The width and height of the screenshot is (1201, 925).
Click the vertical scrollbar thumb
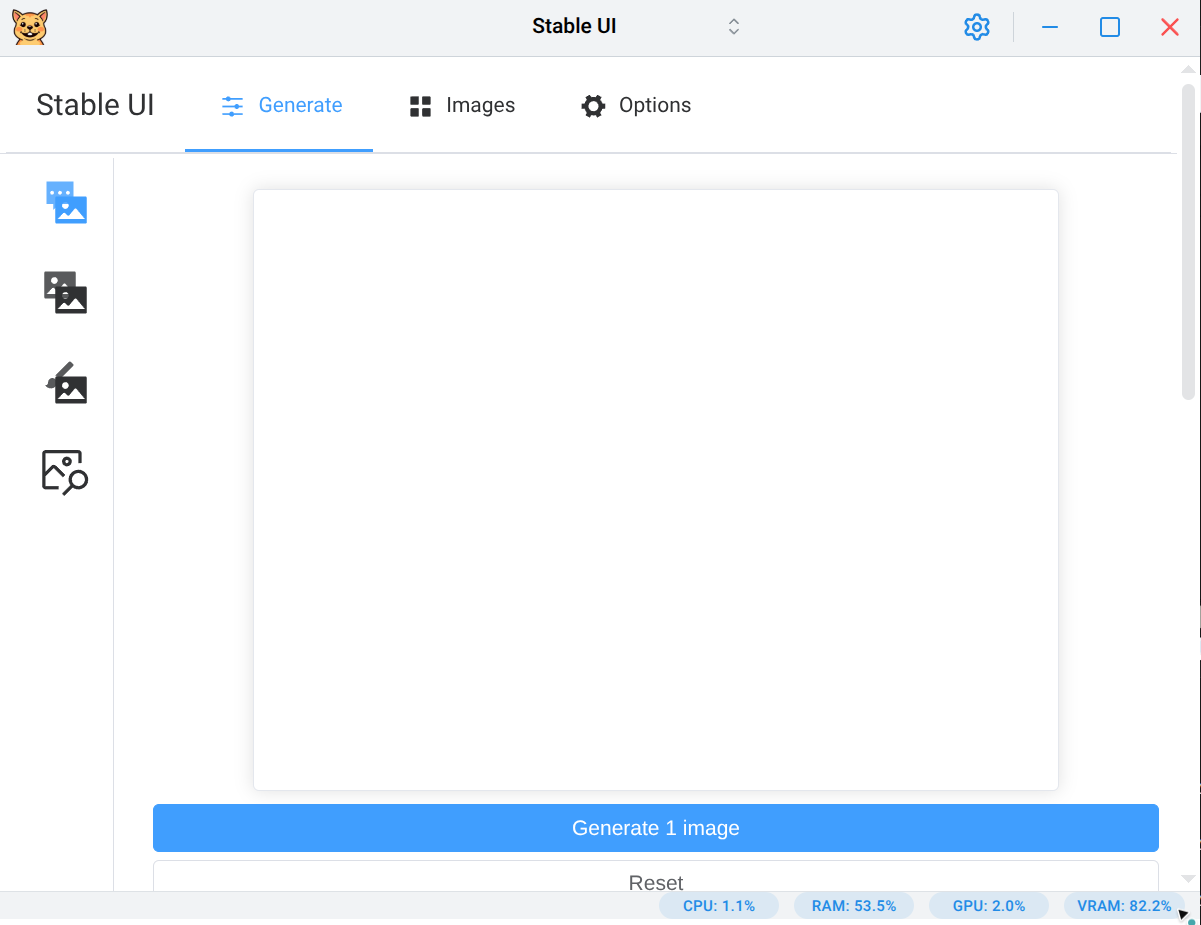point(1188,240)
